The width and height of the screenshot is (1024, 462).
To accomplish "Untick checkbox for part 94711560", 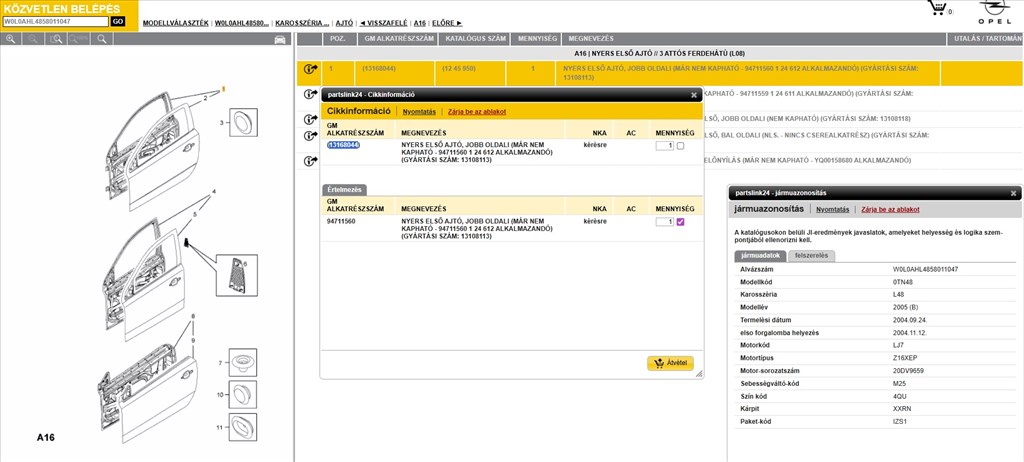I will tap(680, 222).
